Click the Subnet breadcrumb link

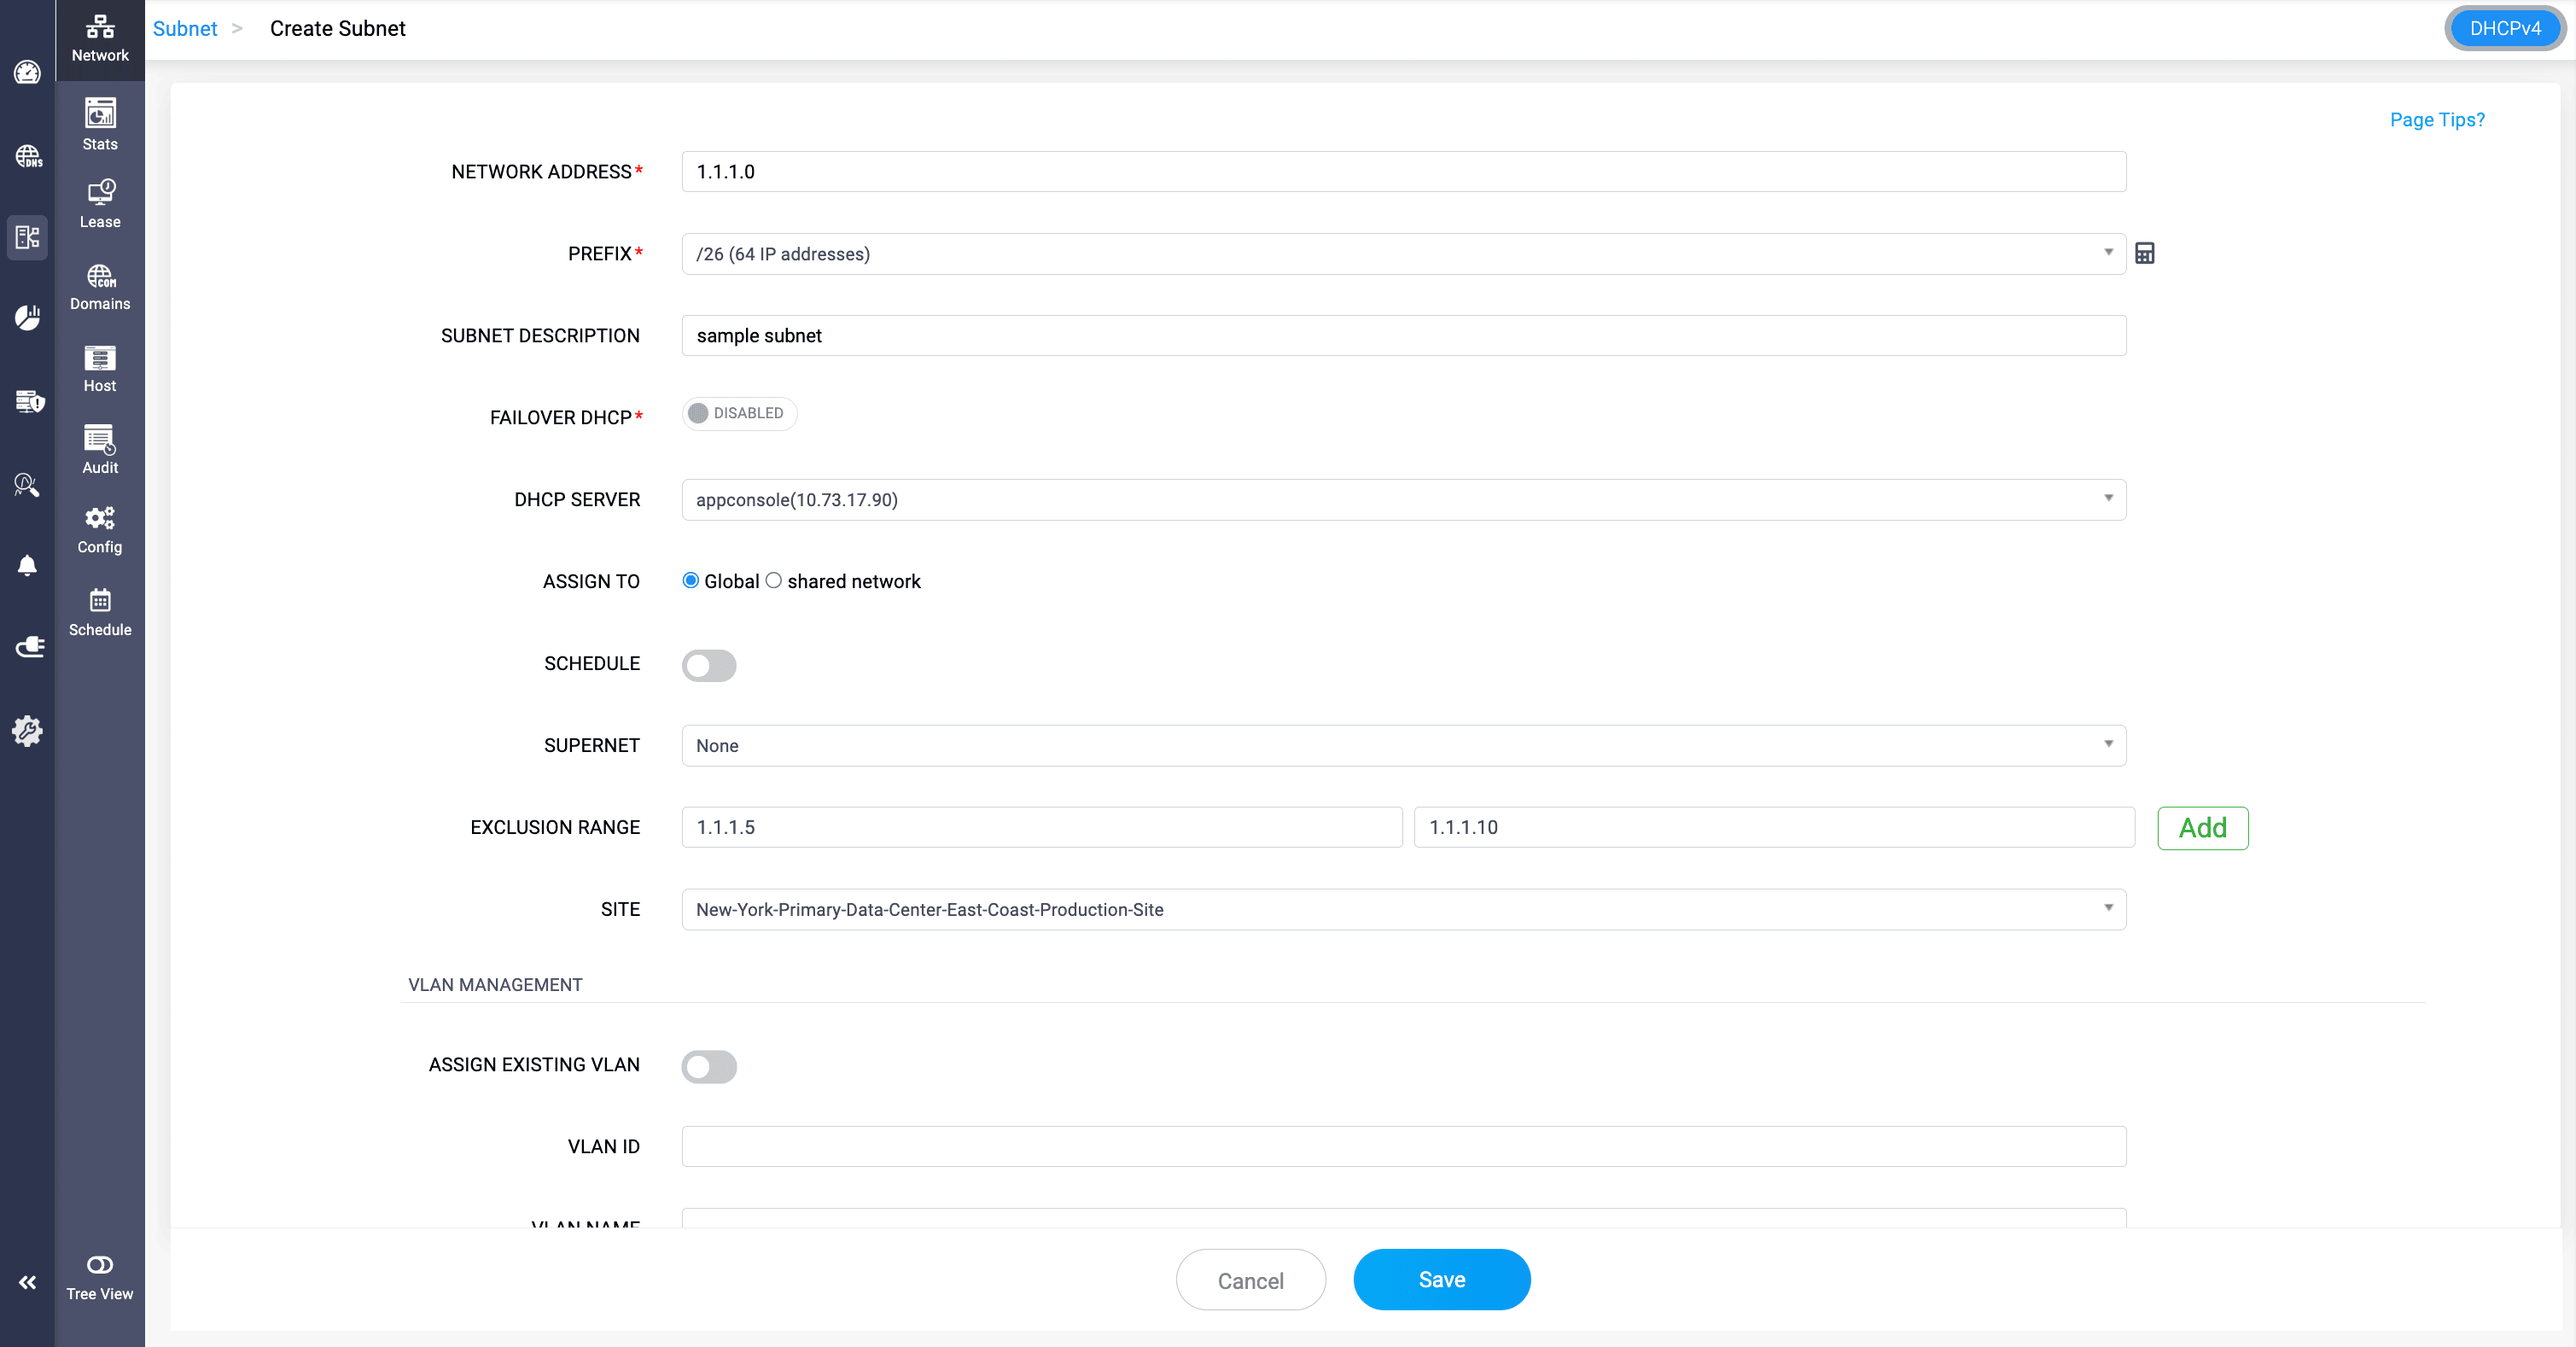(185, 28)
